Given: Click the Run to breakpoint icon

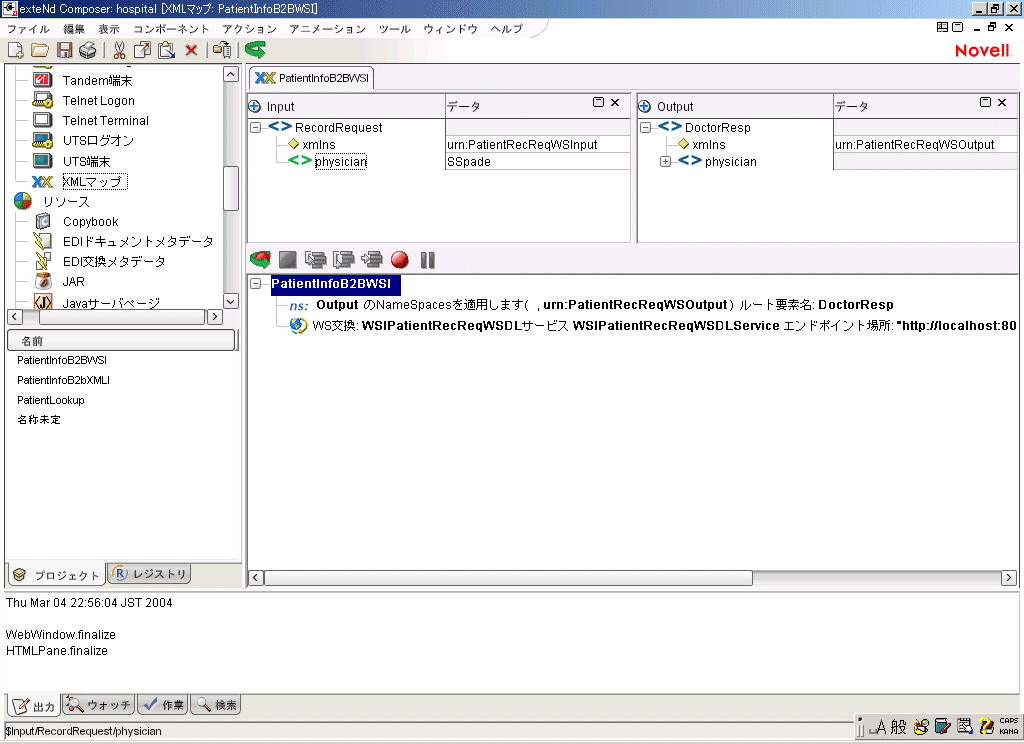Looking at the screenshot, I should [372, 260].
